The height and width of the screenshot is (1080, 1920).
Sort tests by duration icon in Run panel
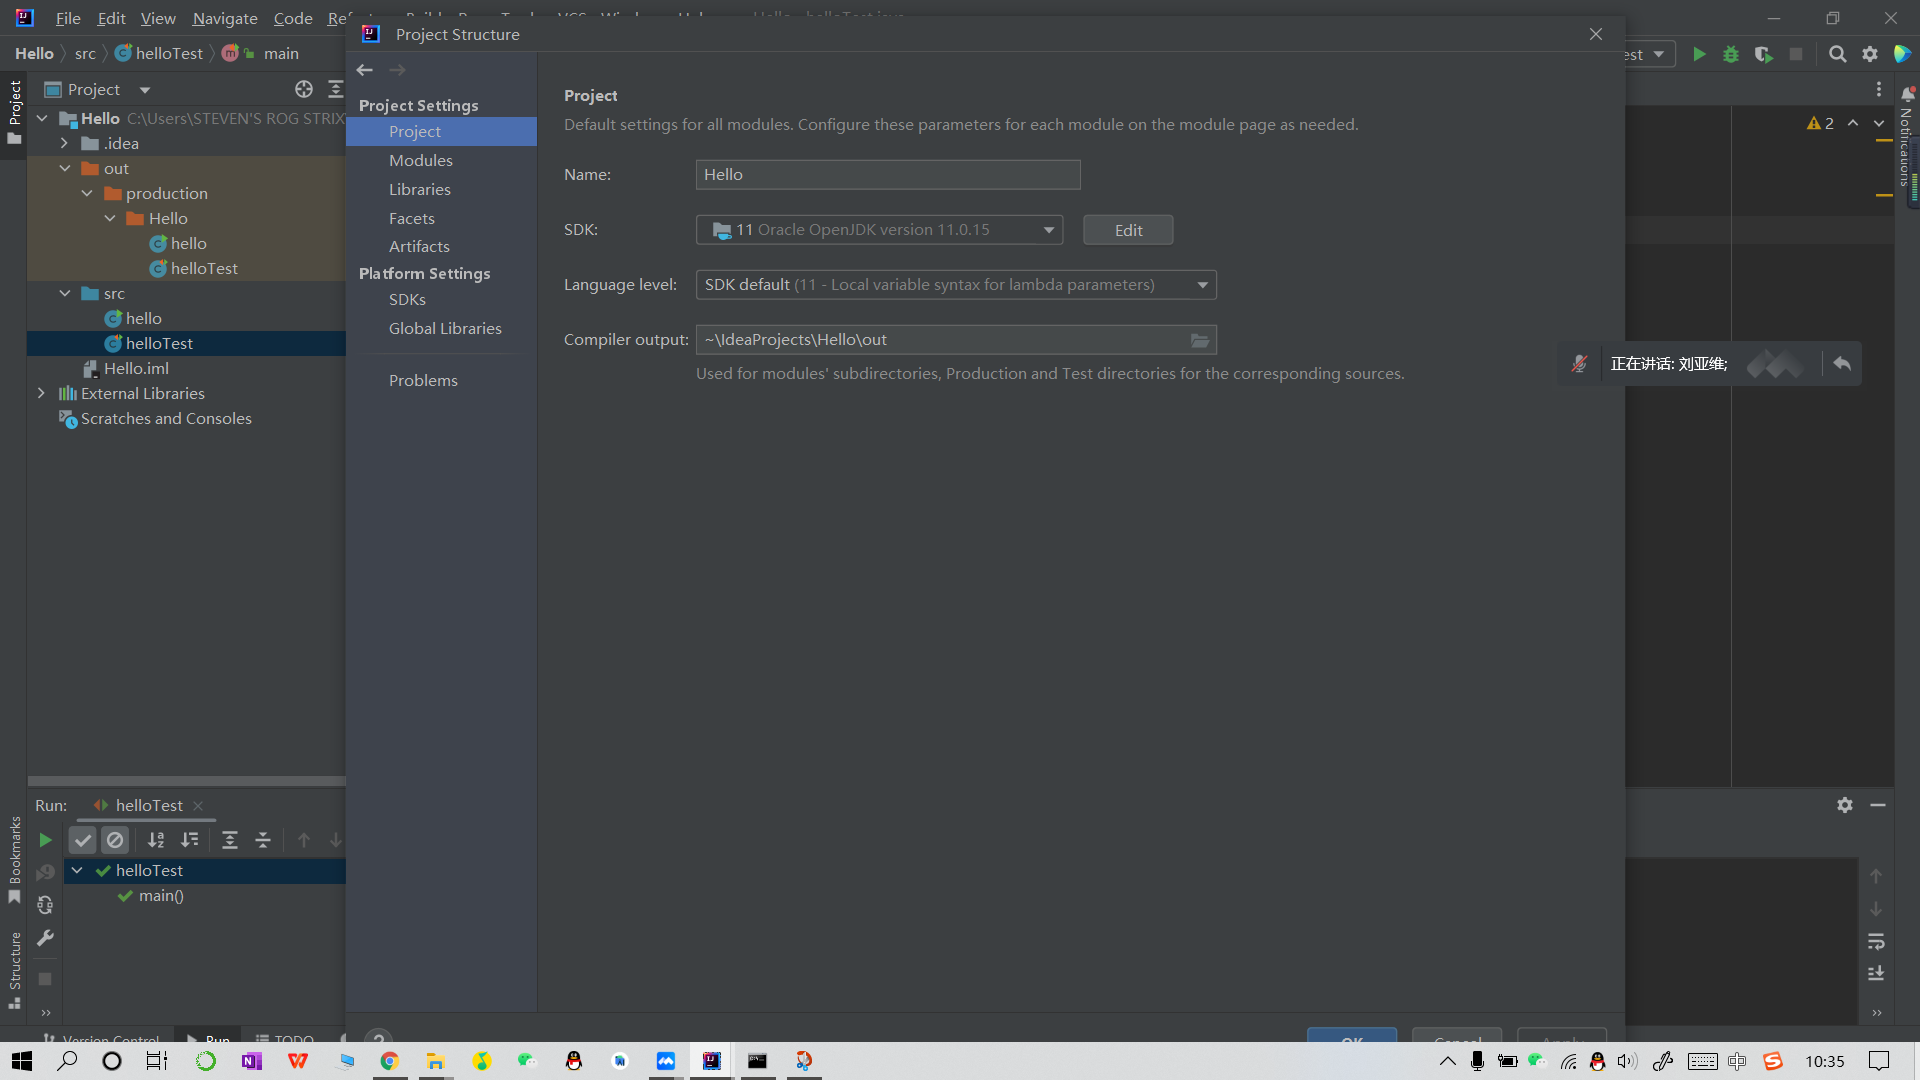189,840
